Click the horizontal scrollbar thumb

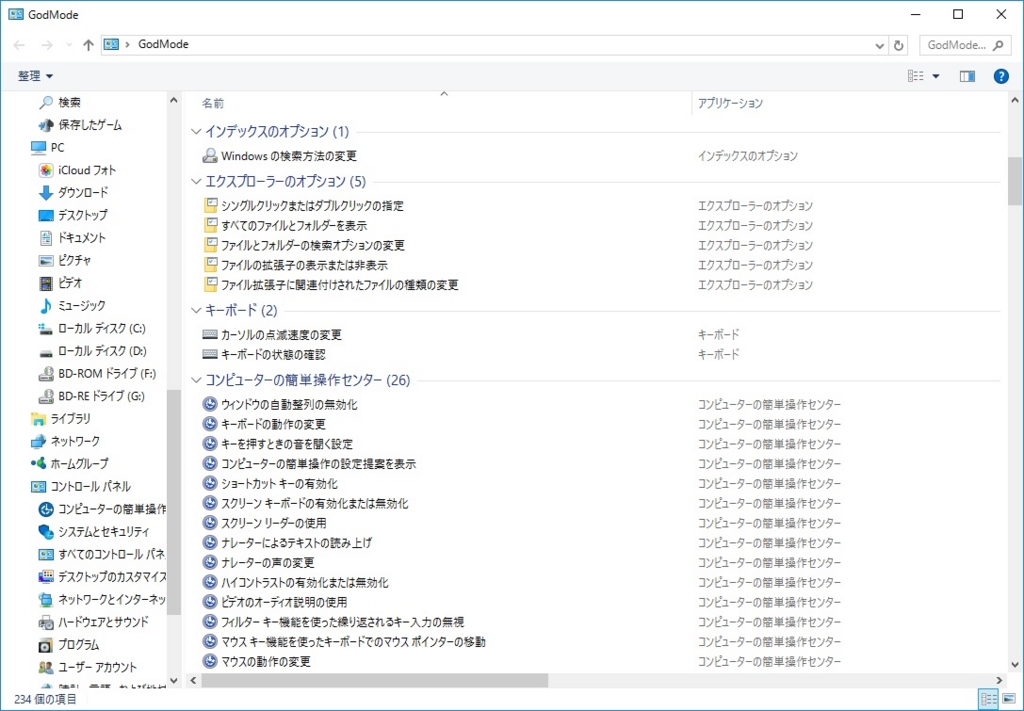pyautogui.click(x=374, y=680)
